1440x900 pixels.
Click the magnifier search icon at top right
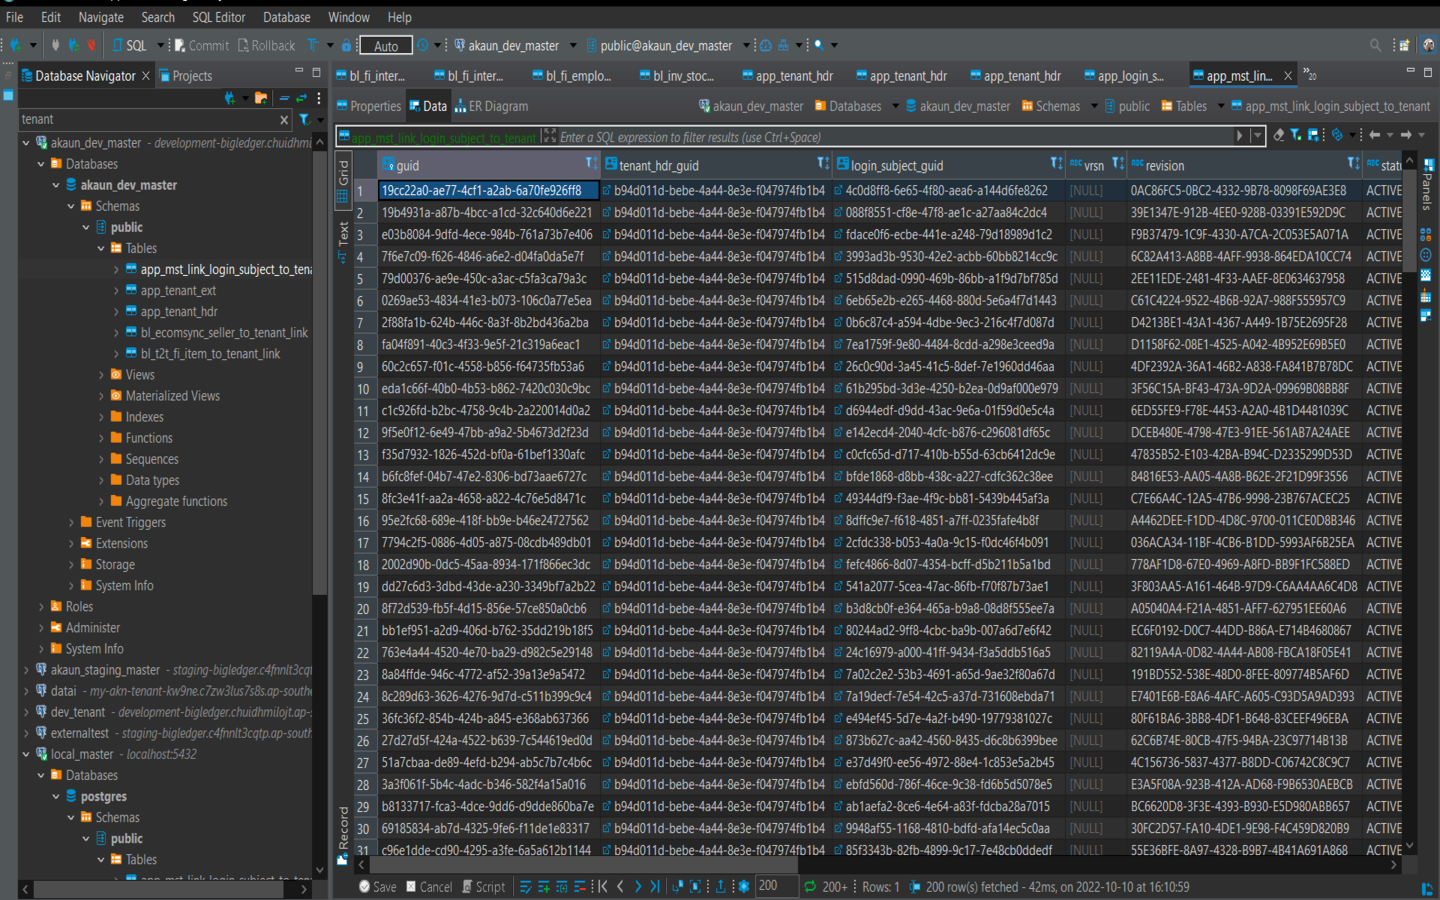pos(1375,45)
